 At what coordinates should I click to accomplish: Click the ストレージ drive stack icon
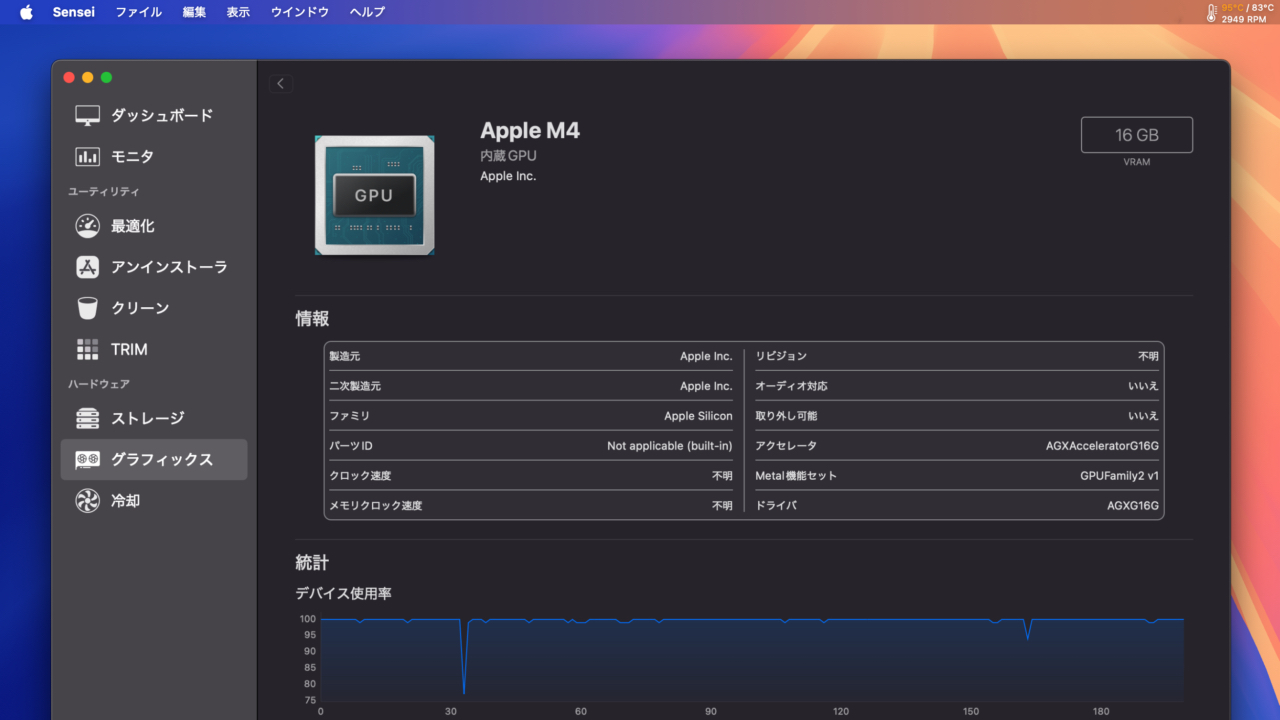pos(88,418)
